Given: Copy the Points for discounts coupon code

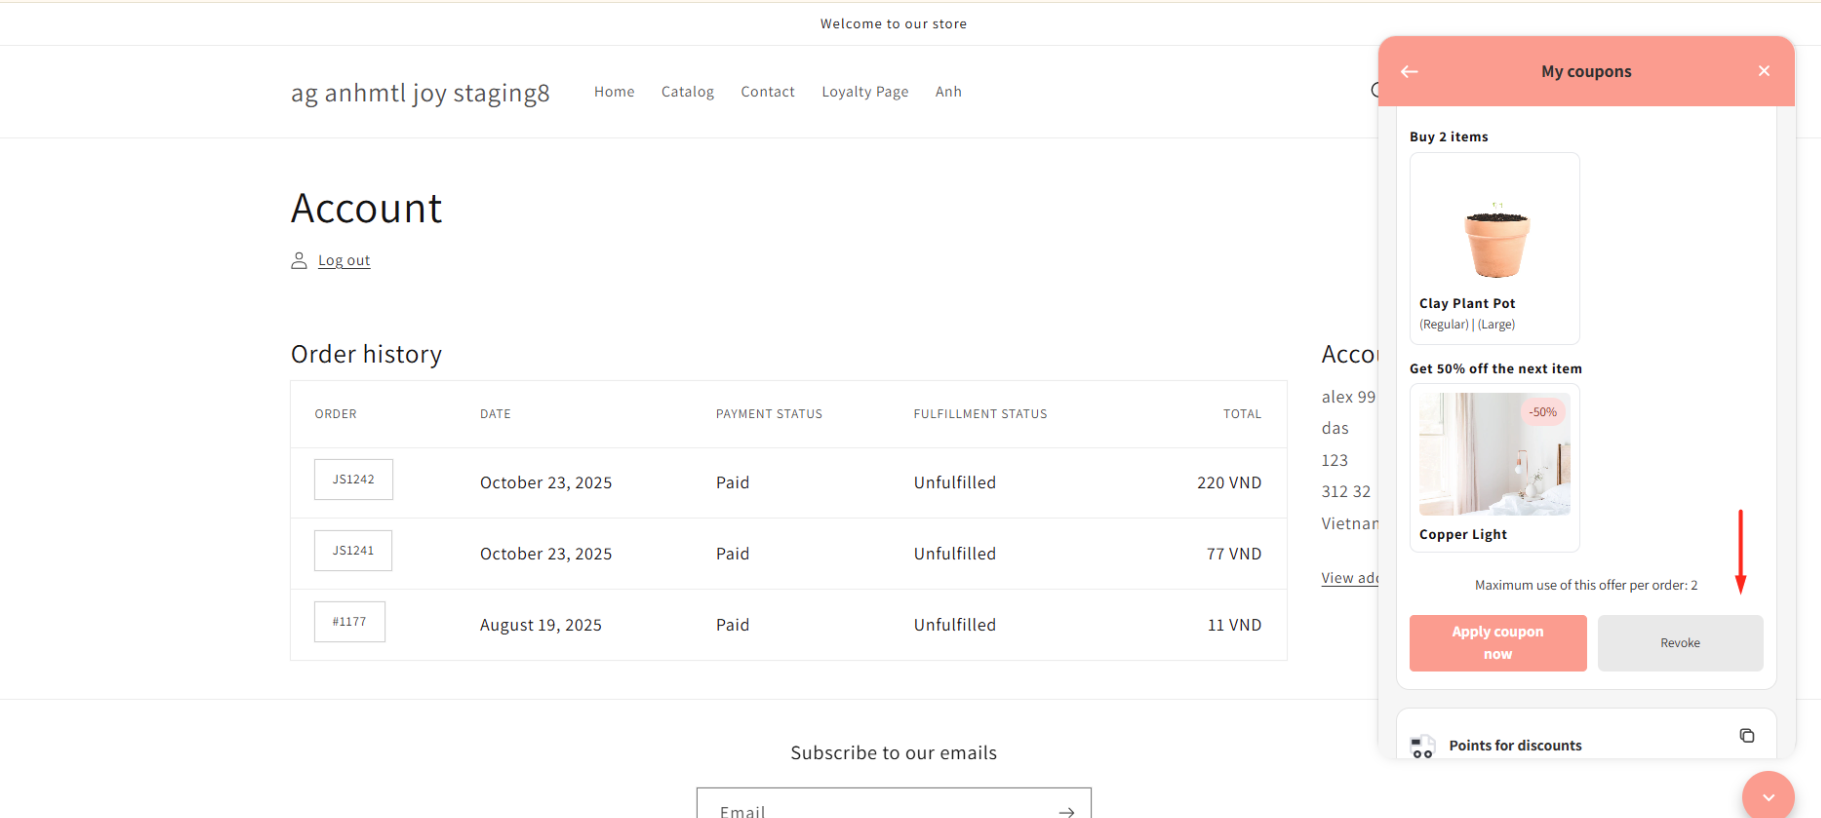Looking at the screenshot, I should (x=1746, y=736).
